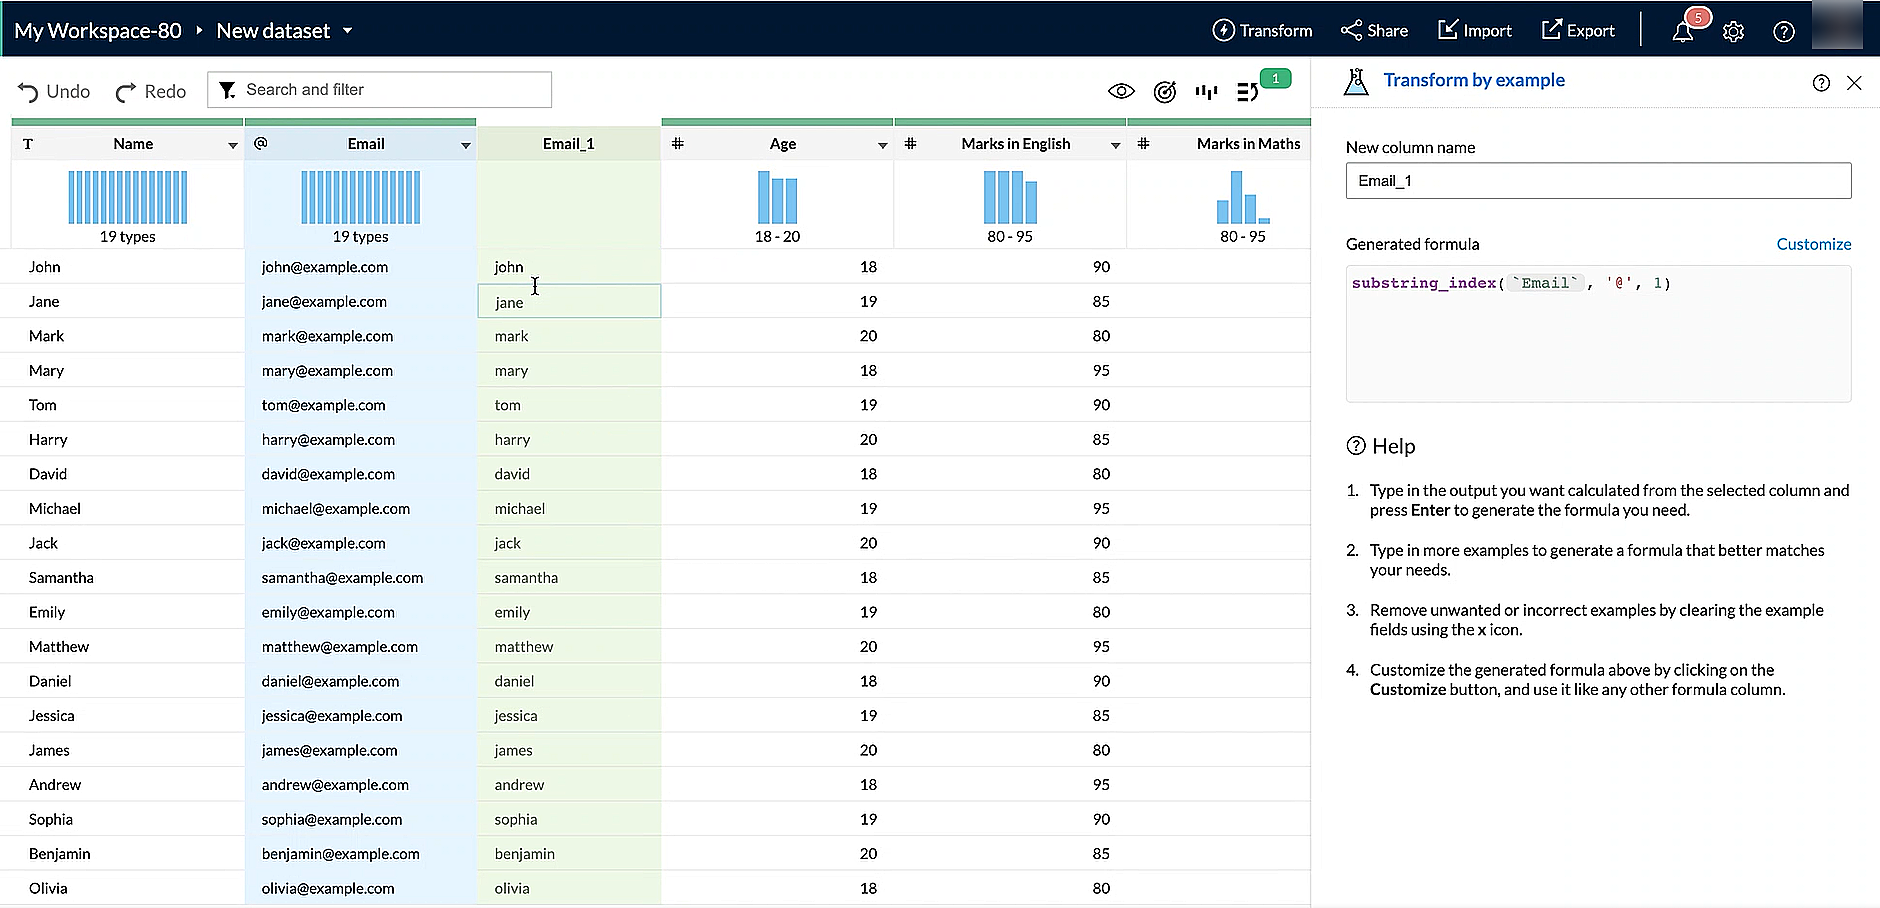
Task: Toggle the eye visibility icon in toolbar
Action: [x=1121, y=92]
